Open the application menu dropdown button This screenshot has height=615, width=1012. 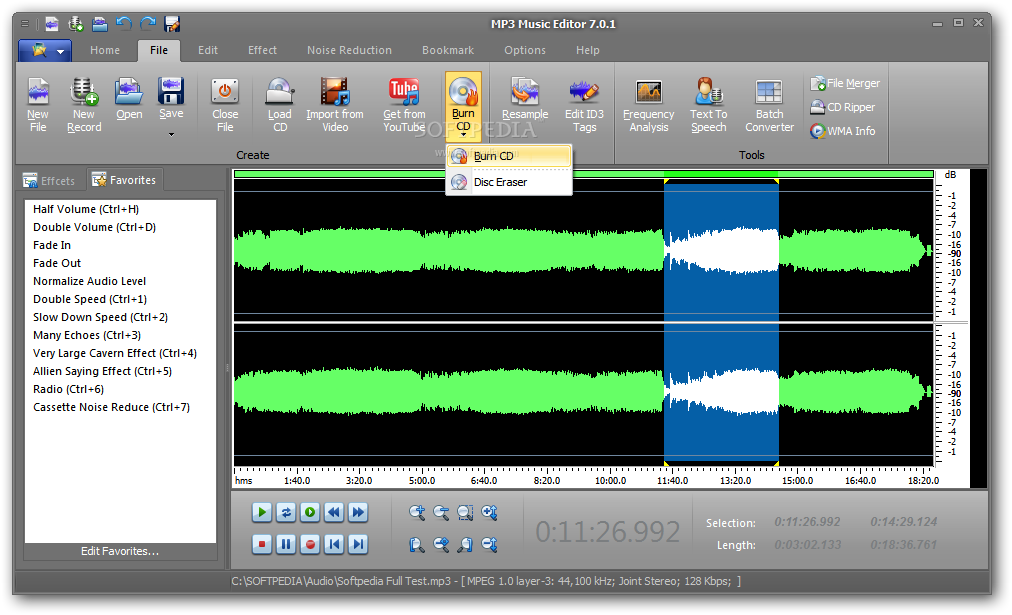coord(45,50)
